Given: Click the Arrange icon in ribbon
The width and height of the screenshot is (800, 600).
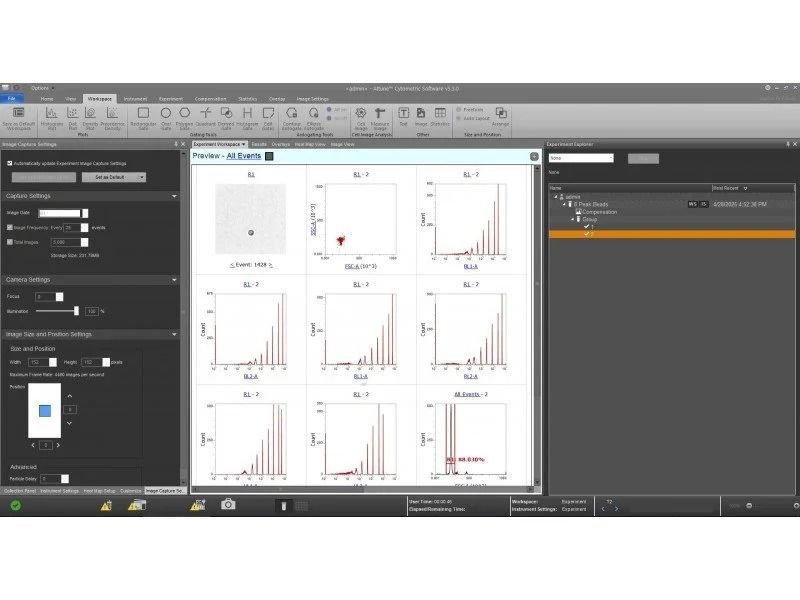Looking at the screenshot, I should point(501,116).
